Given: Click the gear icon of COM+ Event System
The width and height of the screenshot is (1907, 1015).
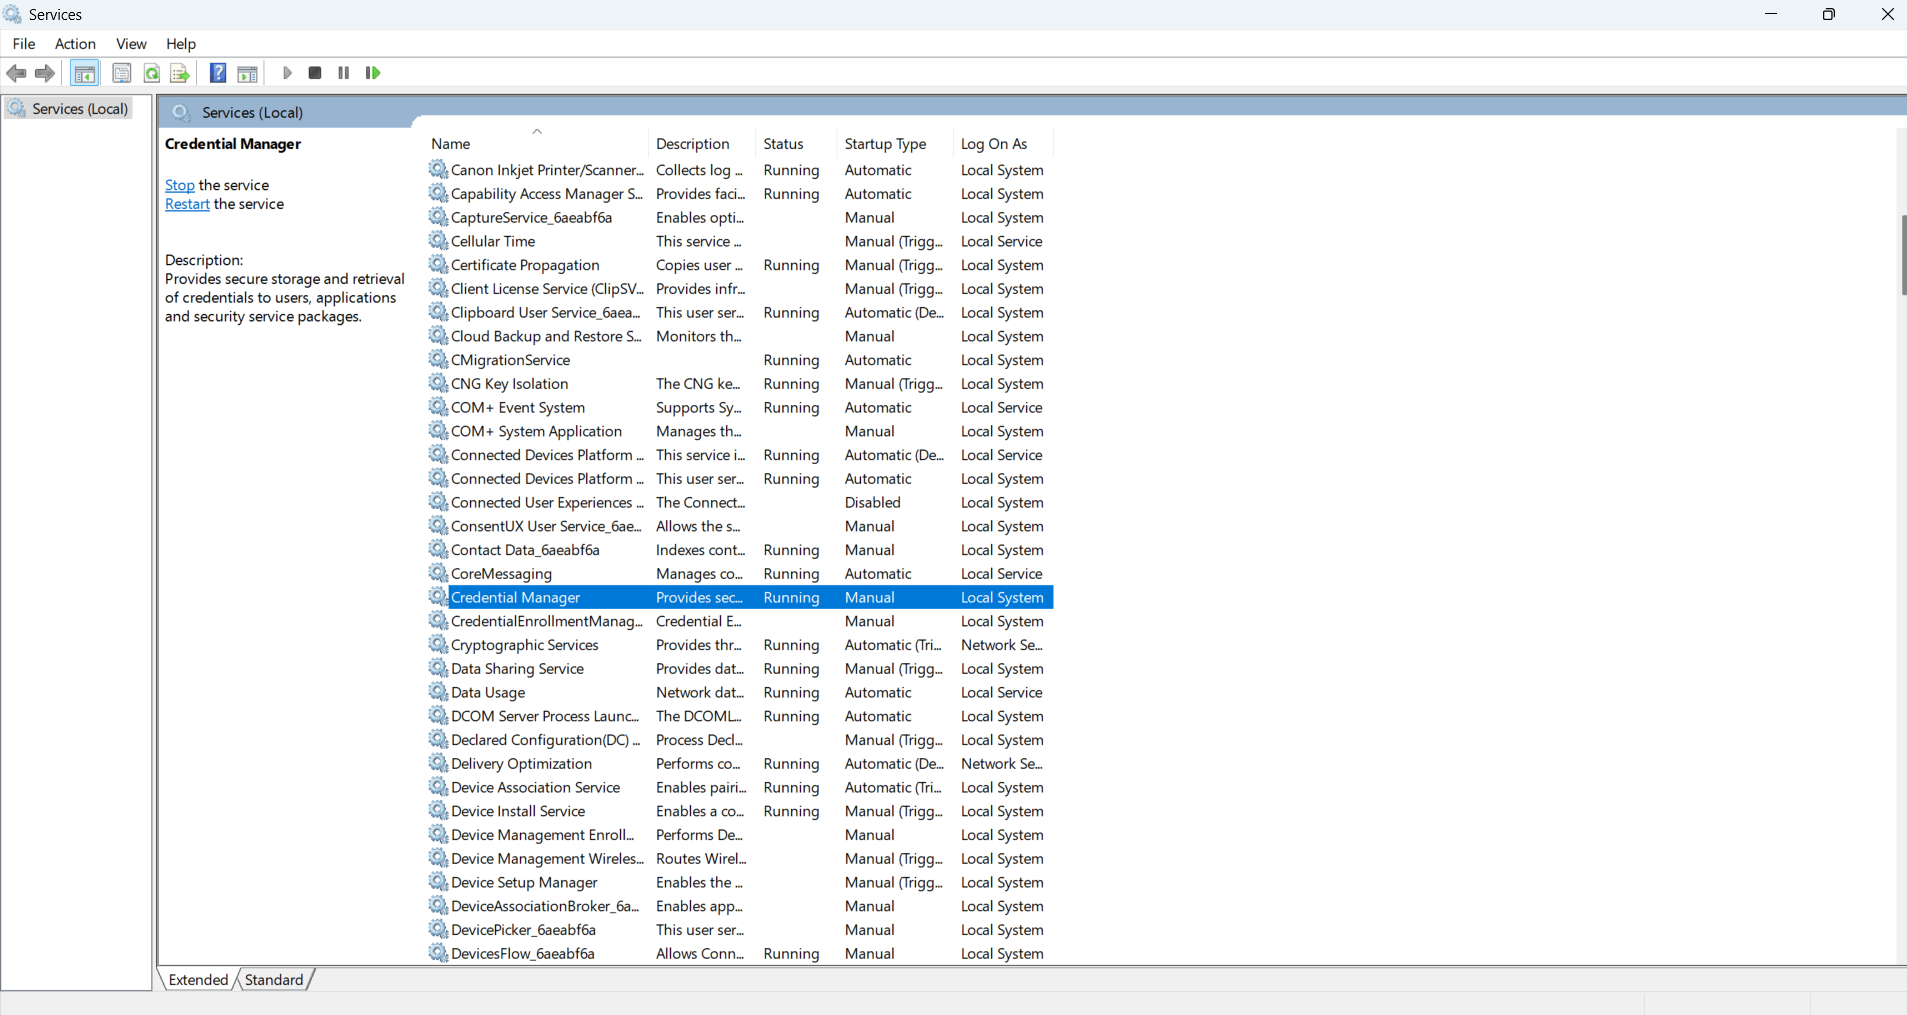Looking at the screenshot, I should click(x=438, y=407).
